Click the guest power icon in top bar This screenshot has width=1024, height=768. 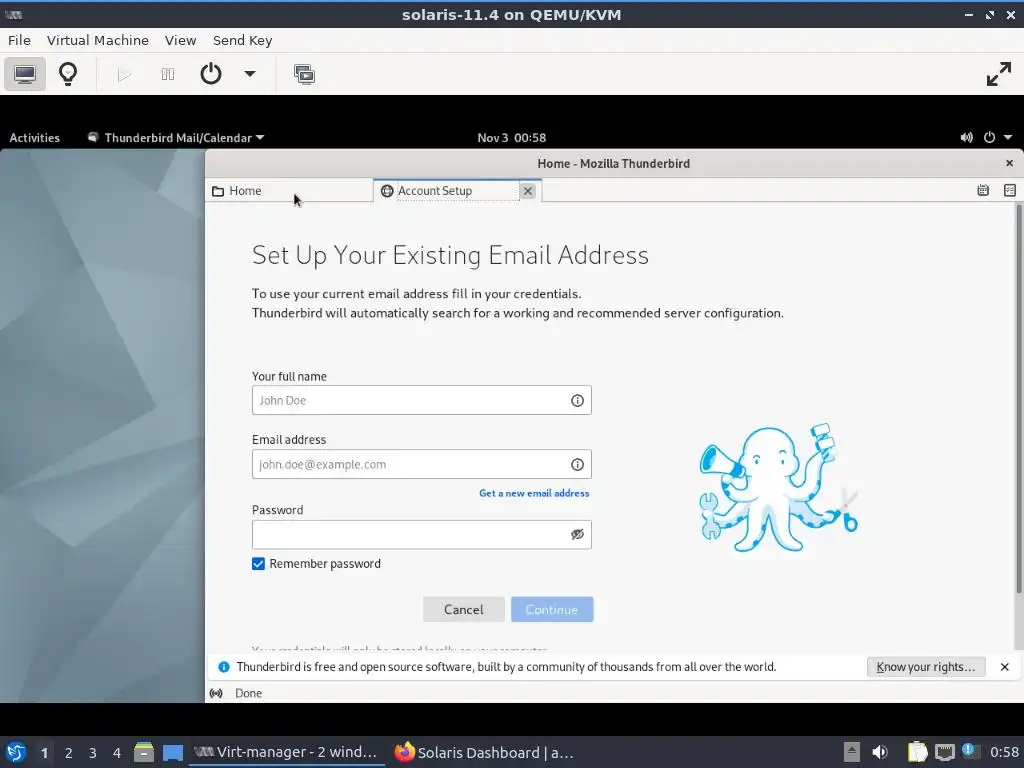(x=989, y=138)
